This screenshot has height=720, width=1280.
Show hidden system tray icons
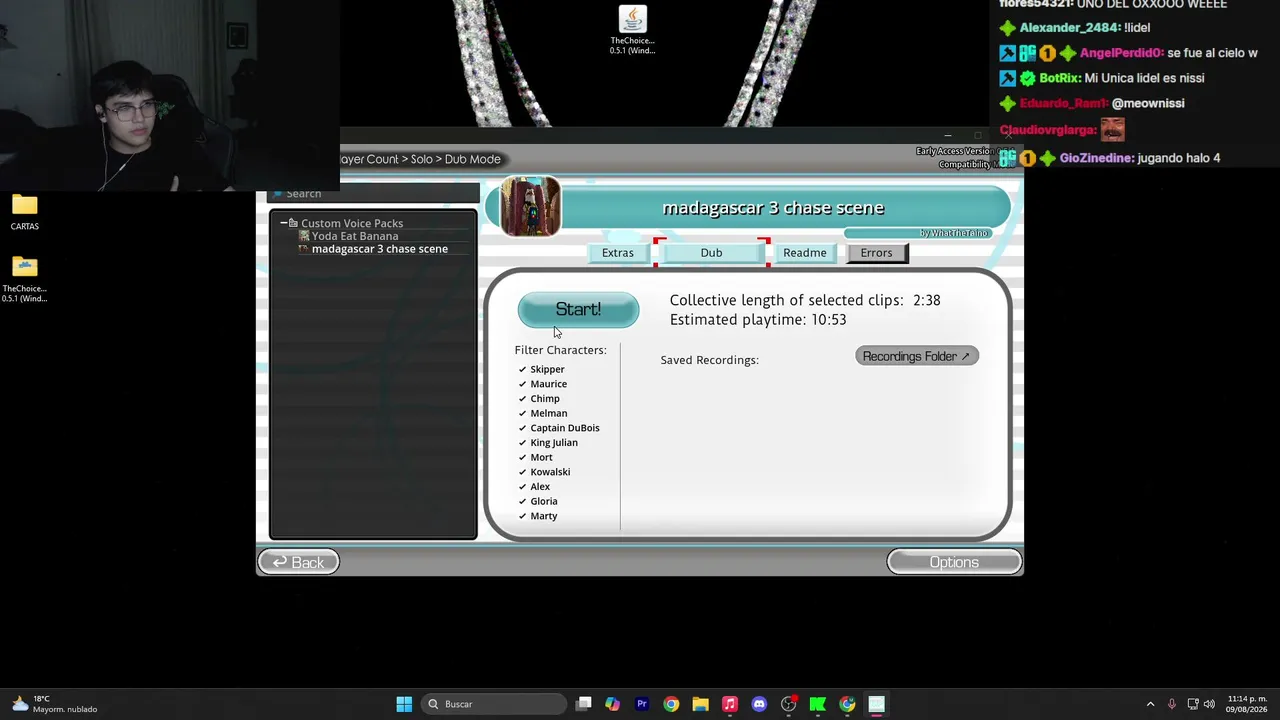pyautogui.click(x=1150, y=704)
